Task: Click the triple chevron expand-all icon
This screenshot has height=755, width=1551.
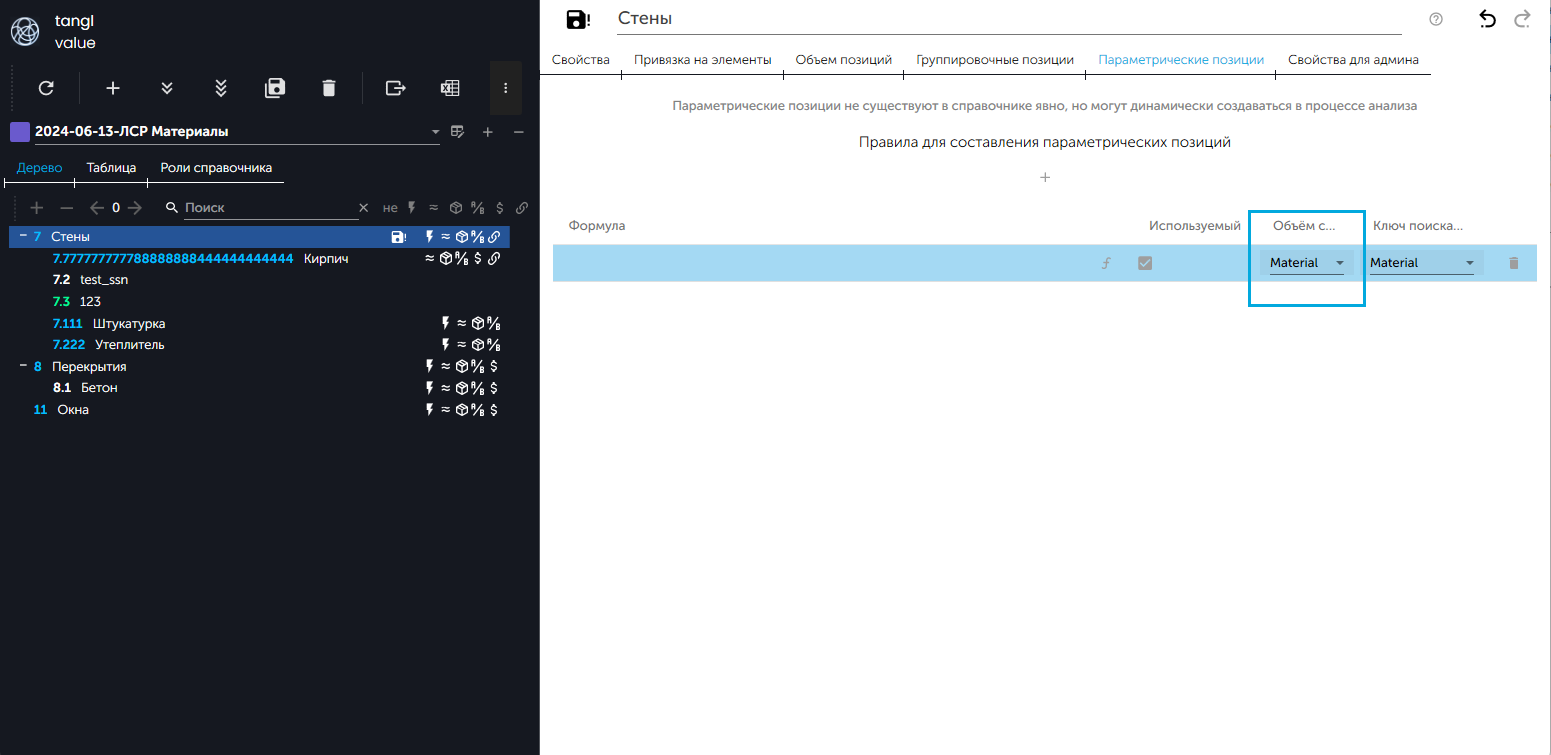Action: [221, 88]
